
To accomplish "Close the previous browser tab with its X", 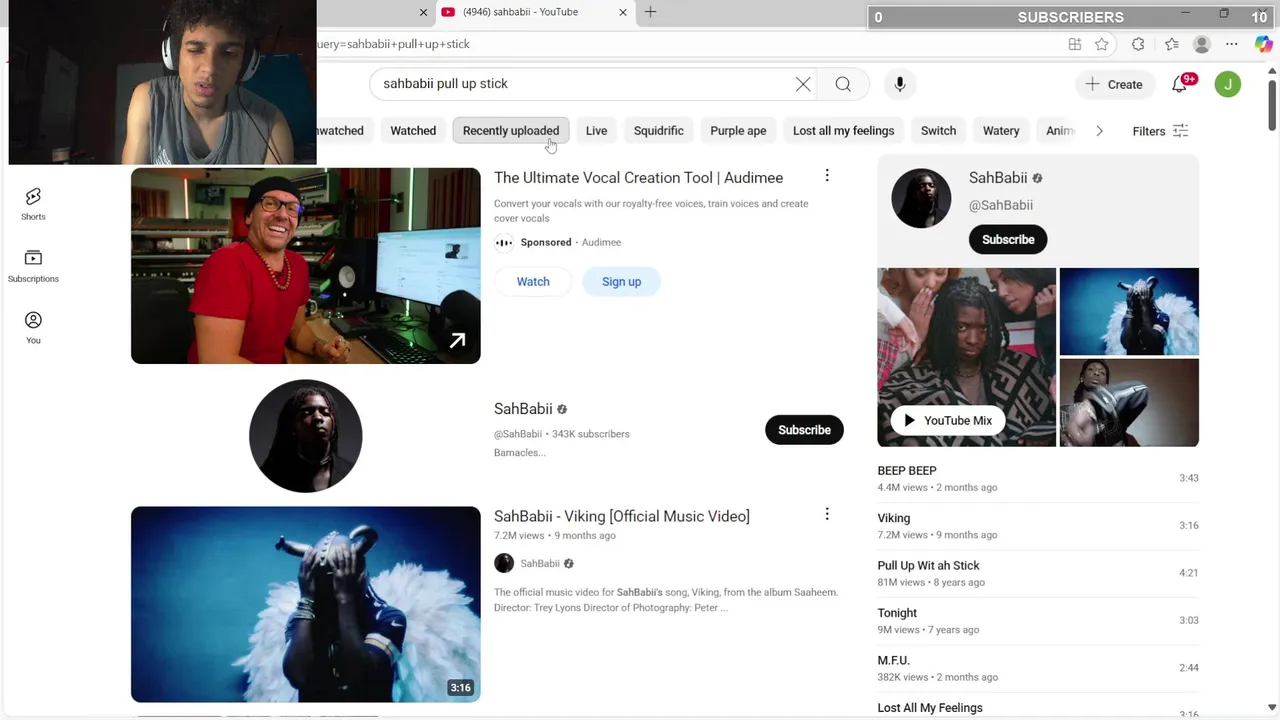I will pyautogui.click(x=423, y=12).
